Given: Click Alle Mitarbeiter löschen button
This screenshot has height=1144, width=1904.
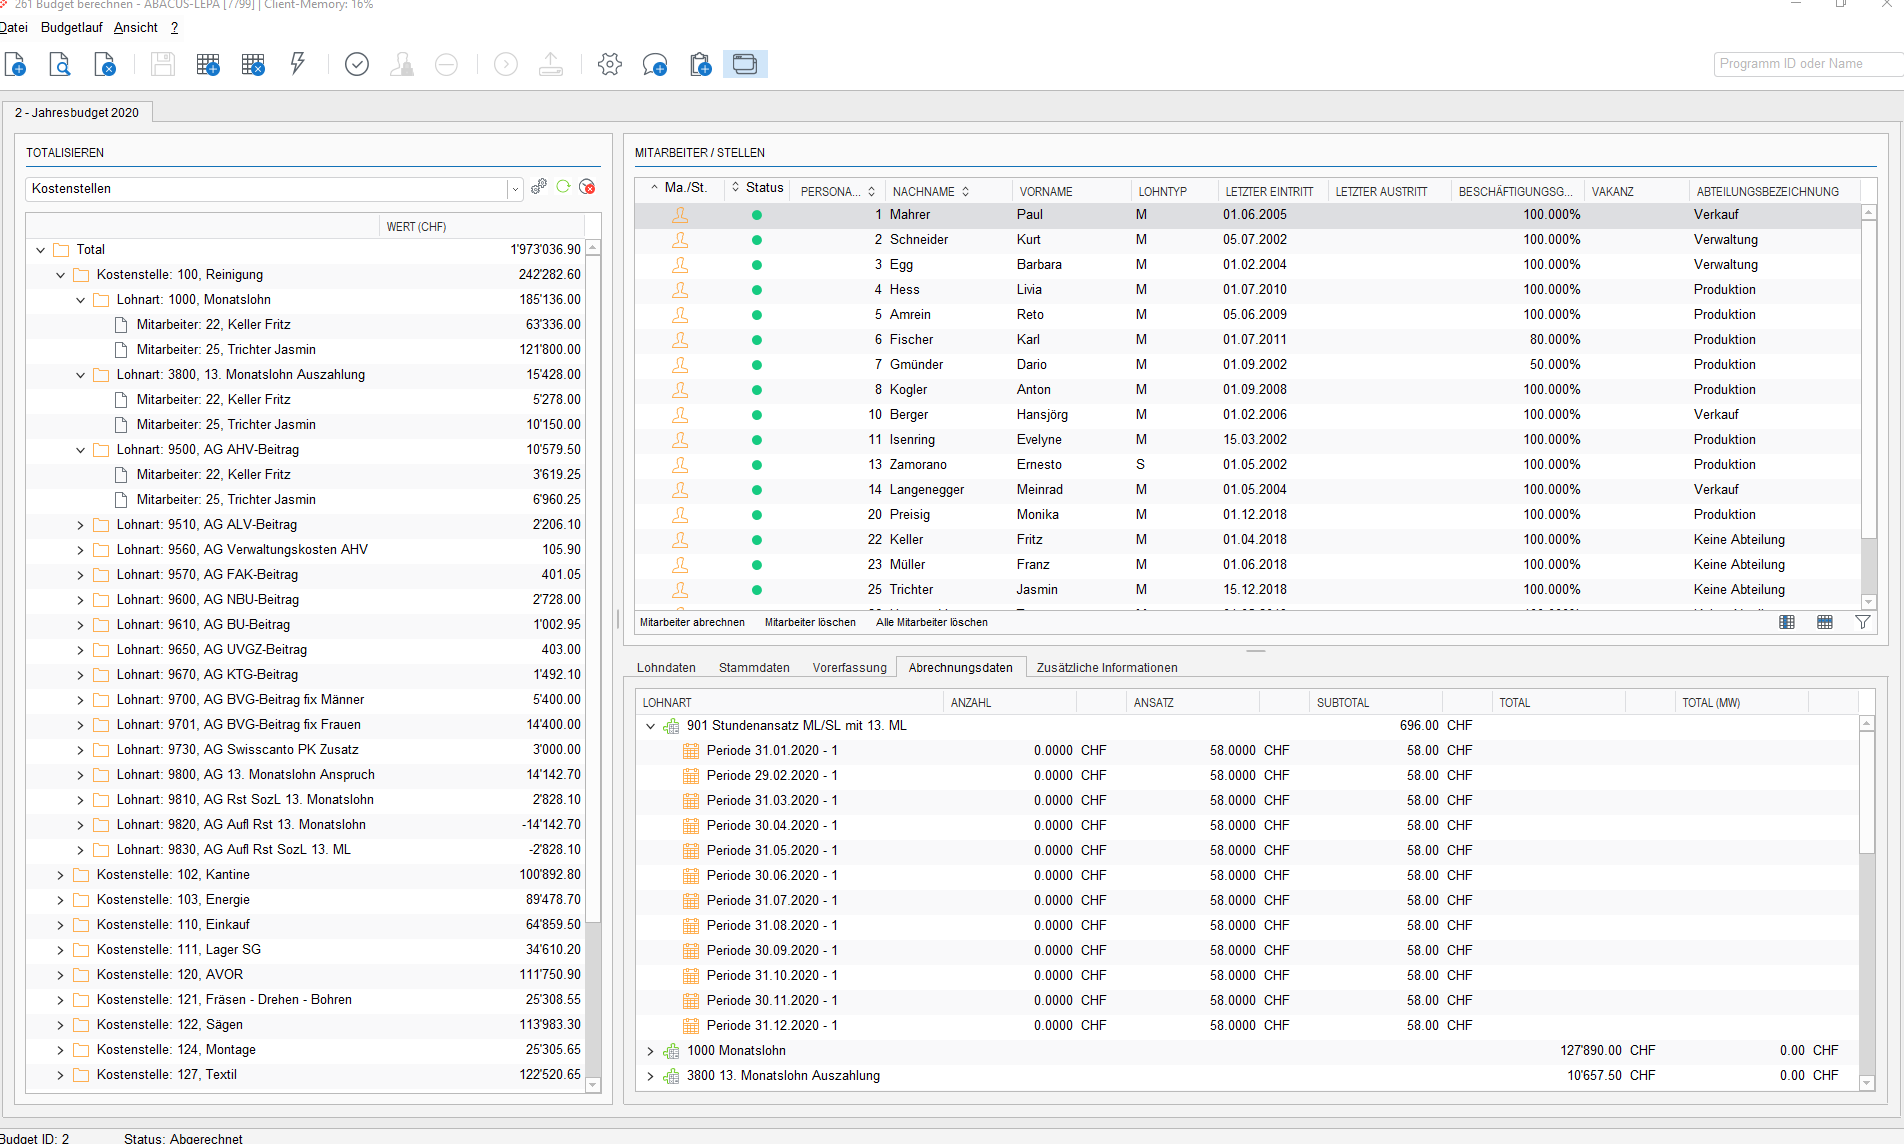Looking at the screenshot, I should tap(932, 622).
